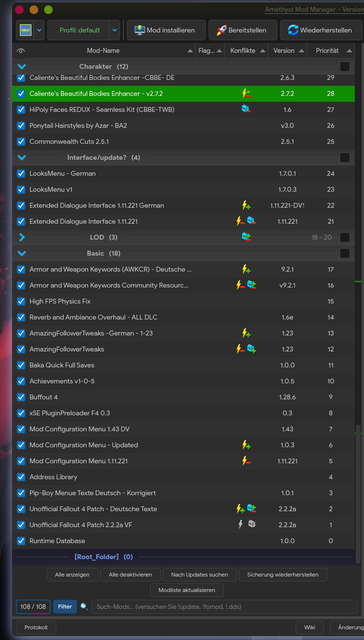Screen dimensions: 364x640
Task: Click the Bereitstellen rocket button
Action: [242, 30]
